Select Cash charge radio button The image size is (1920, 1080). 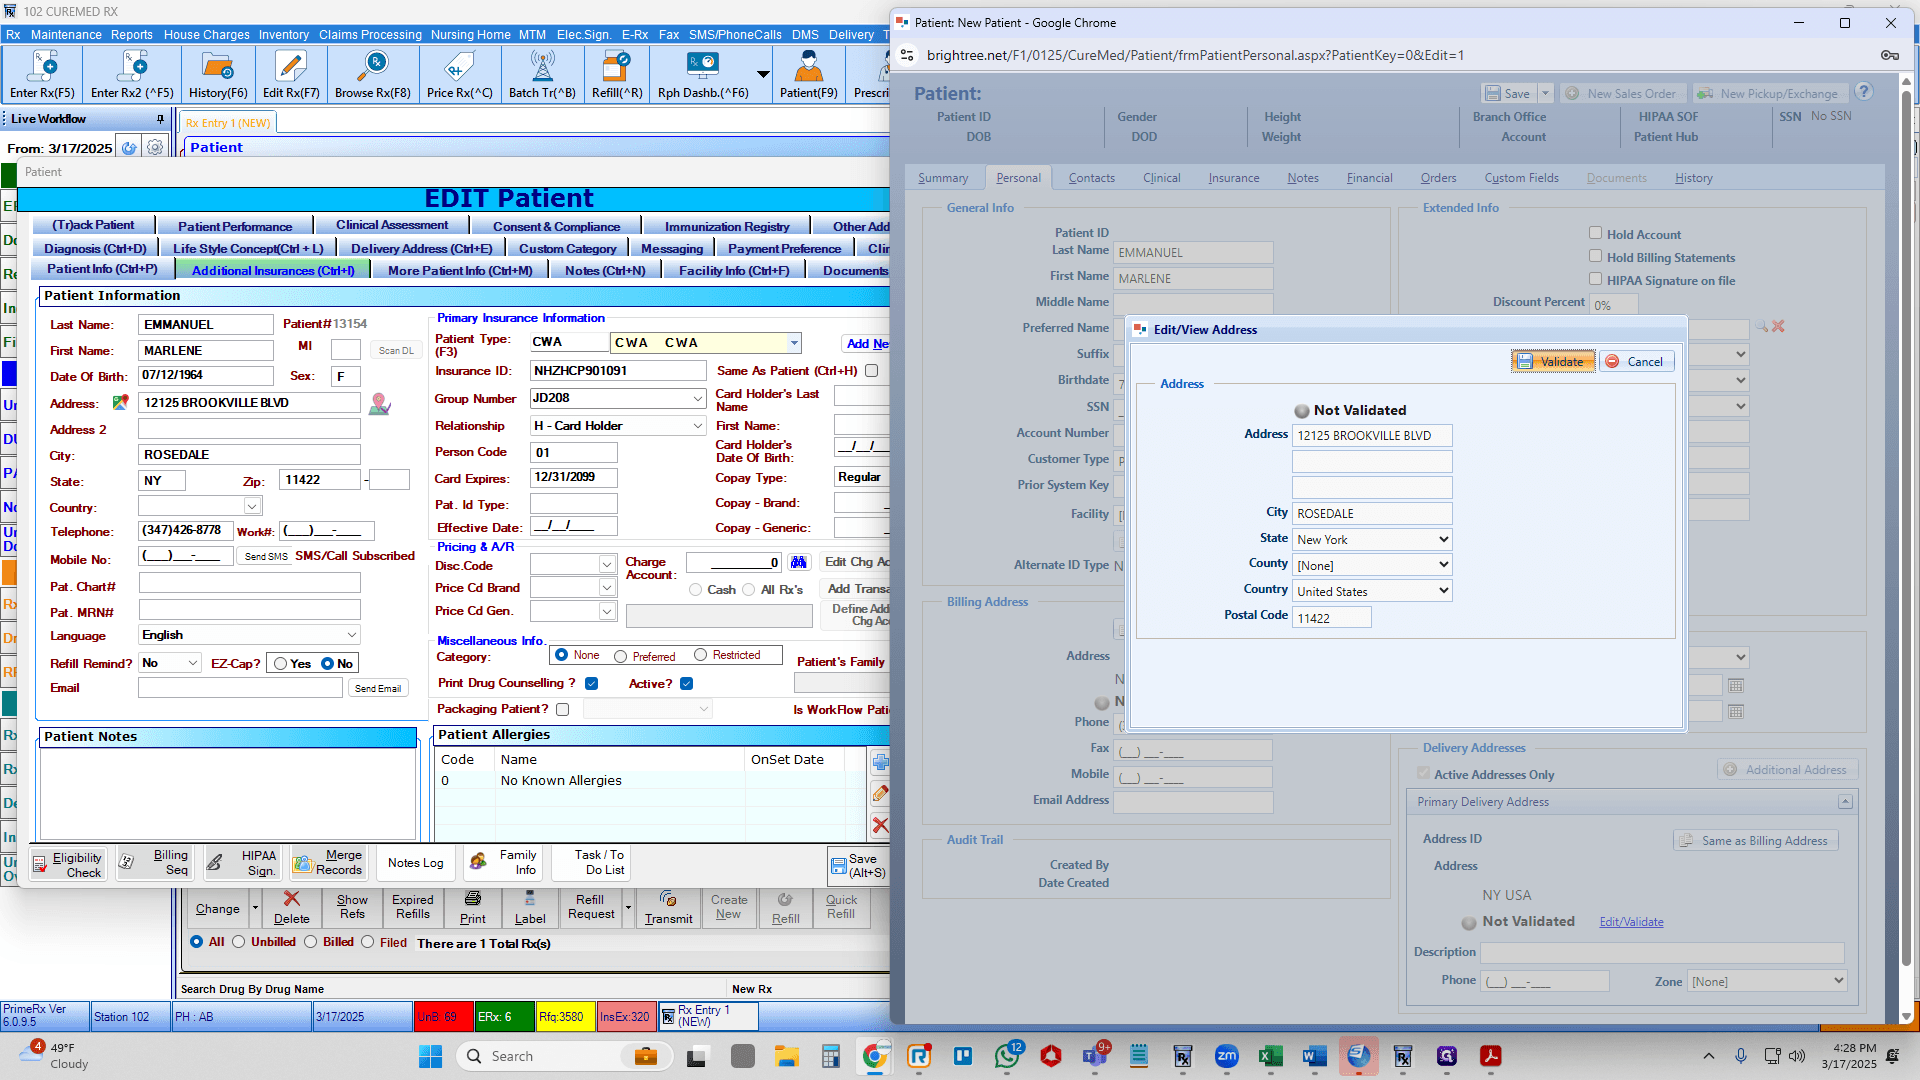695,590
